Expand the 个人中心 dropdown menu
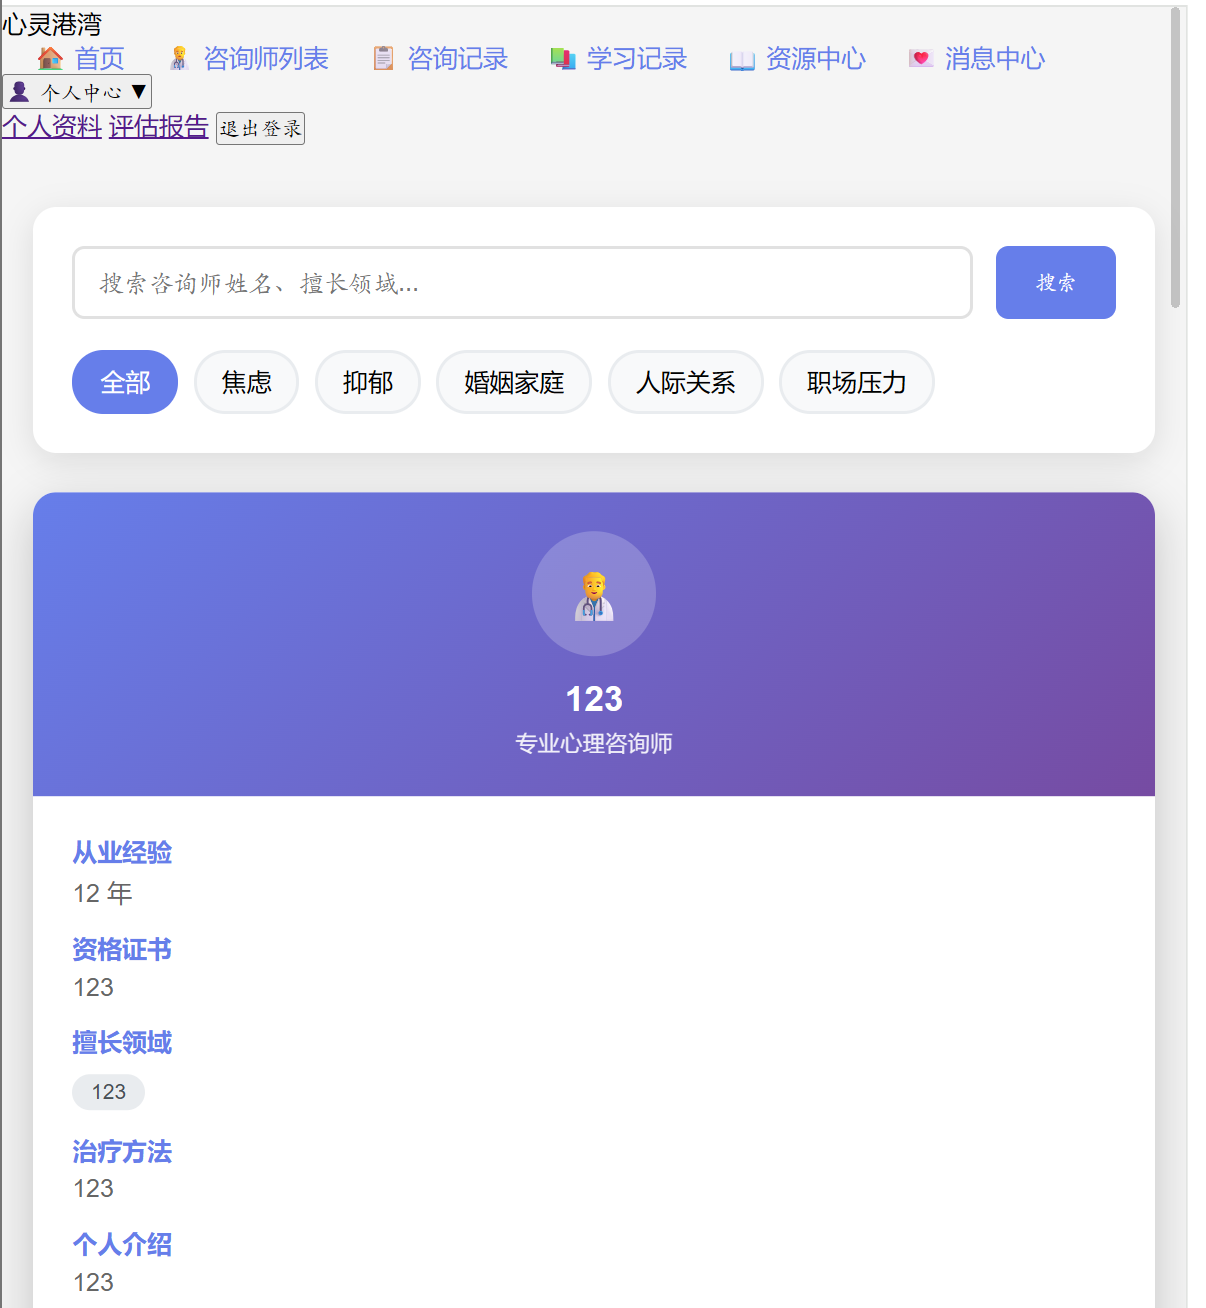The image size is (1206, 1308). [x=77, y=91]
